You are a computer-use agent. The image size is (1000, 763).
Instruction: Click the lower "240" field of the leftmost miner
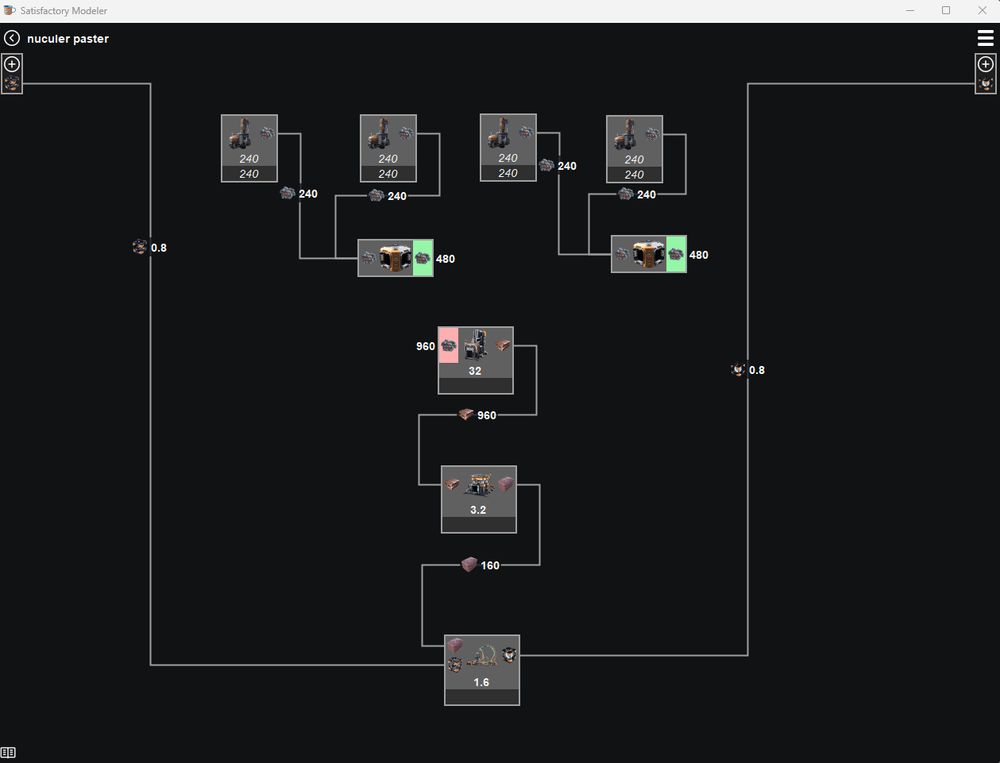(x=249, y=174)
